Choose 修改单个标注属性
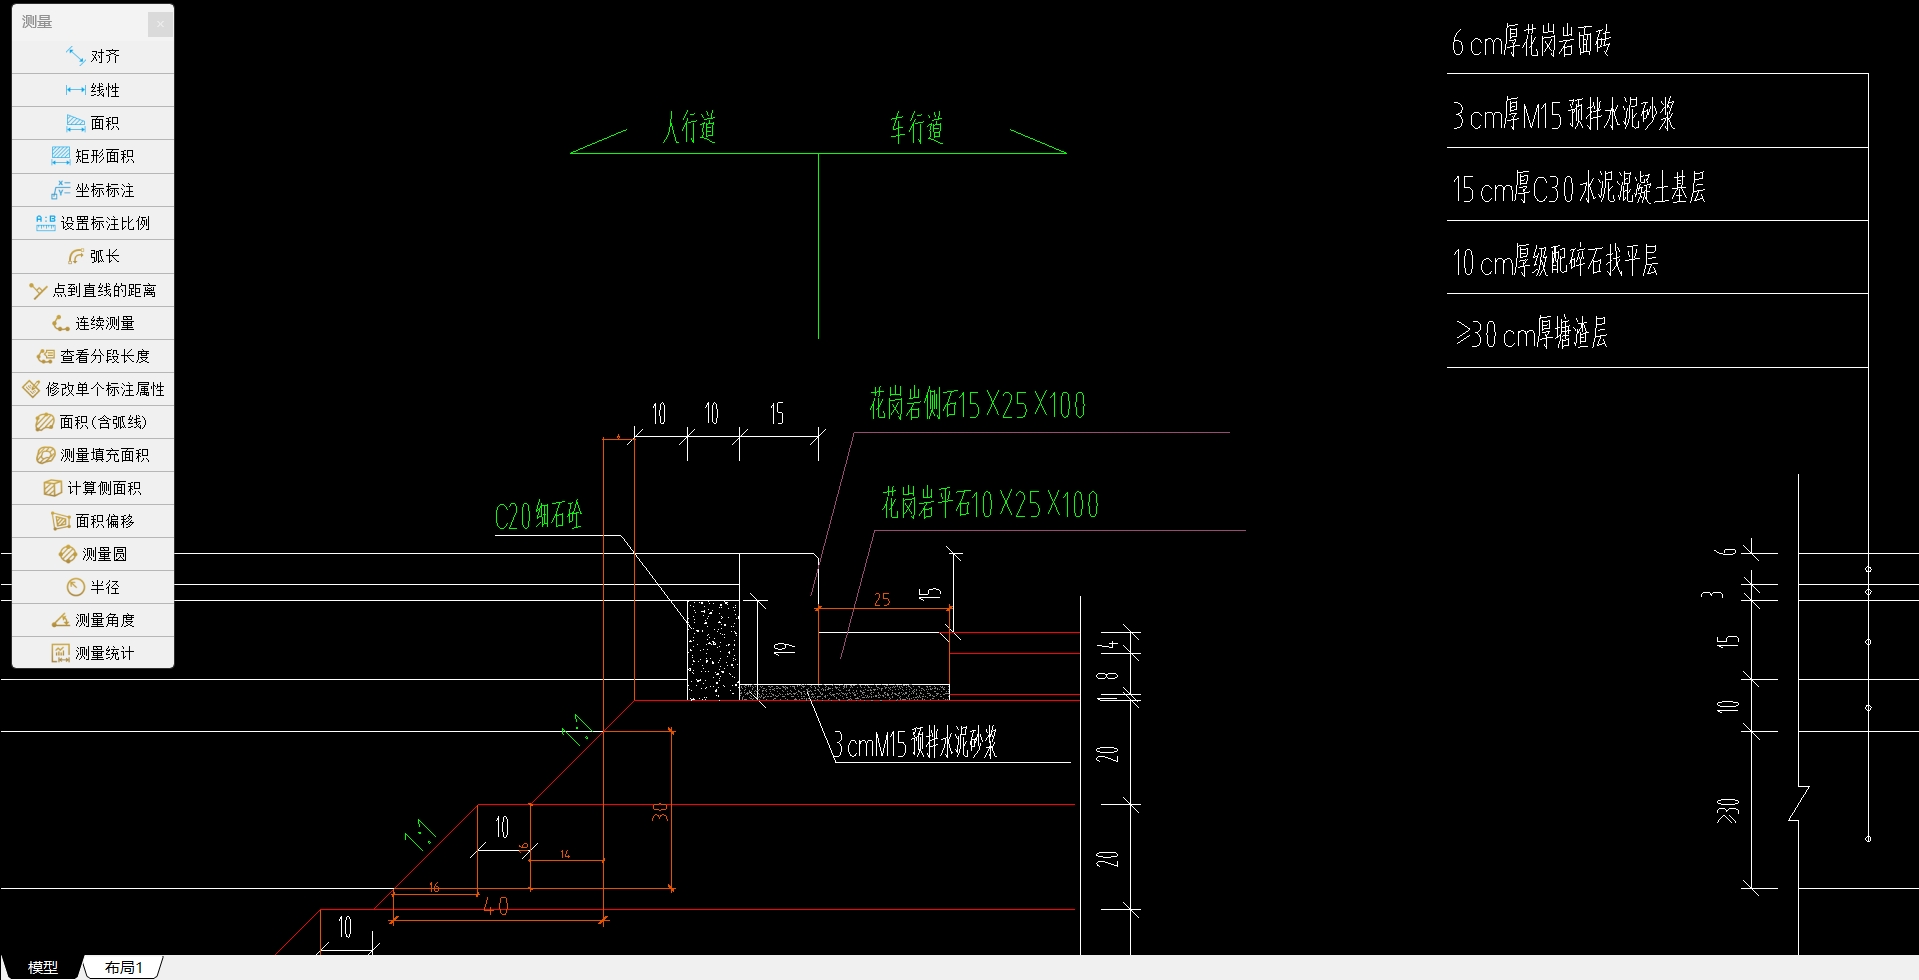The image size is (1919, 980). 93,389
